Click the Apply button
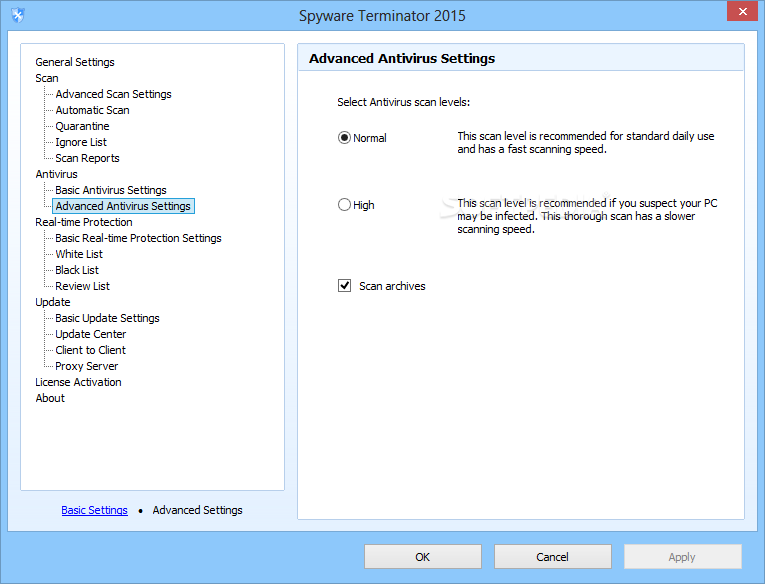 [682, 557]
